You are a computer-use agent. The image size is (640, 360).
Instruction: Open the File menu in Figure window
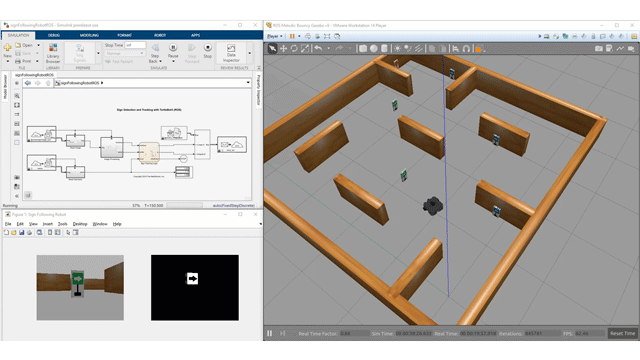(8, 224)
